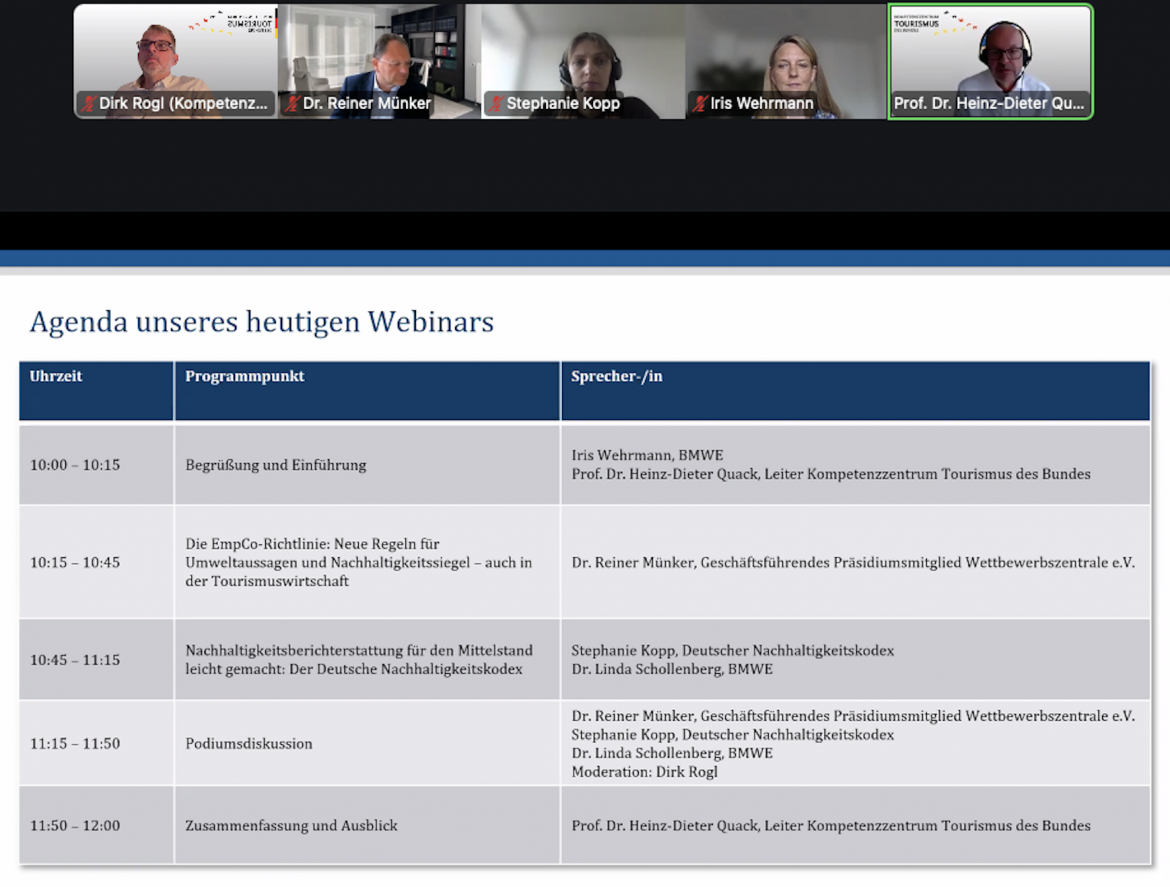
Task: Select Iris Wehrmann's video thumbnail
Action: [786, 61]
